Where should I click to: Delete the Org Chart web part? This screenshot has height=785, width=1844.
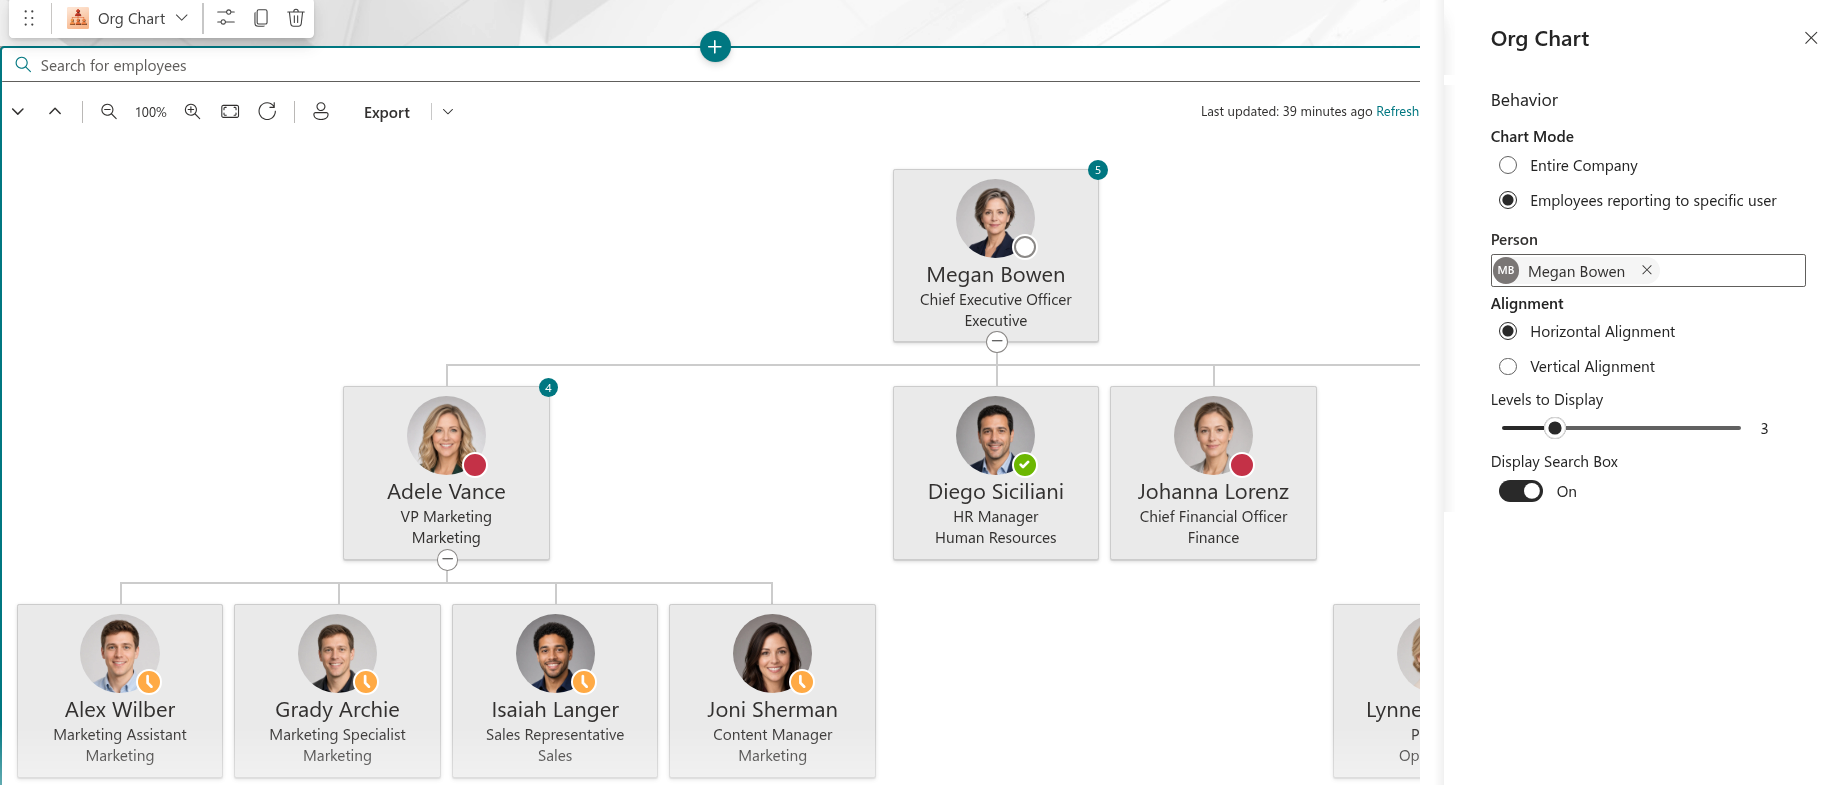pyautogui.click(x=296, y=18)
